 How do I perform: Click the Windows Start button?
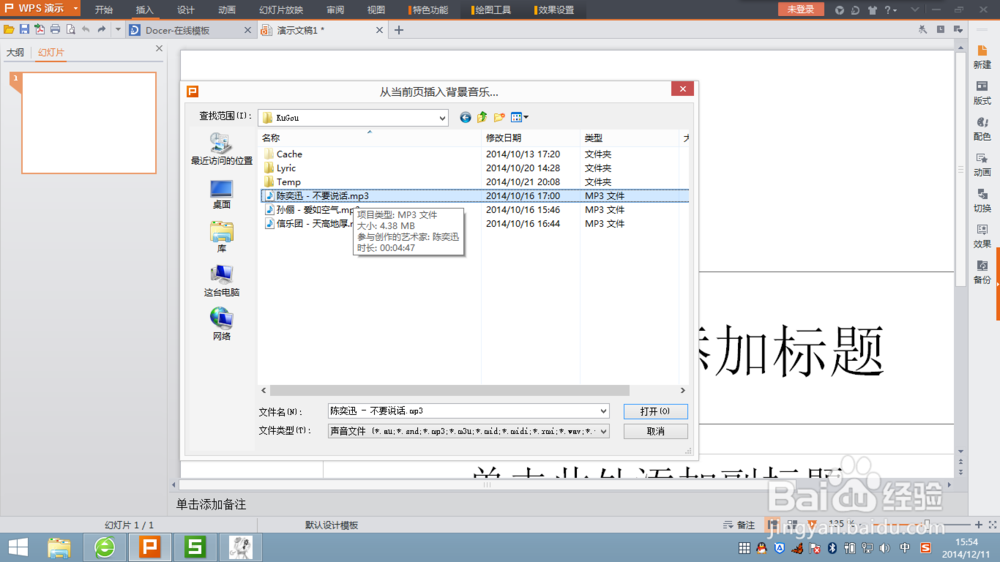[x=18, y=547]
